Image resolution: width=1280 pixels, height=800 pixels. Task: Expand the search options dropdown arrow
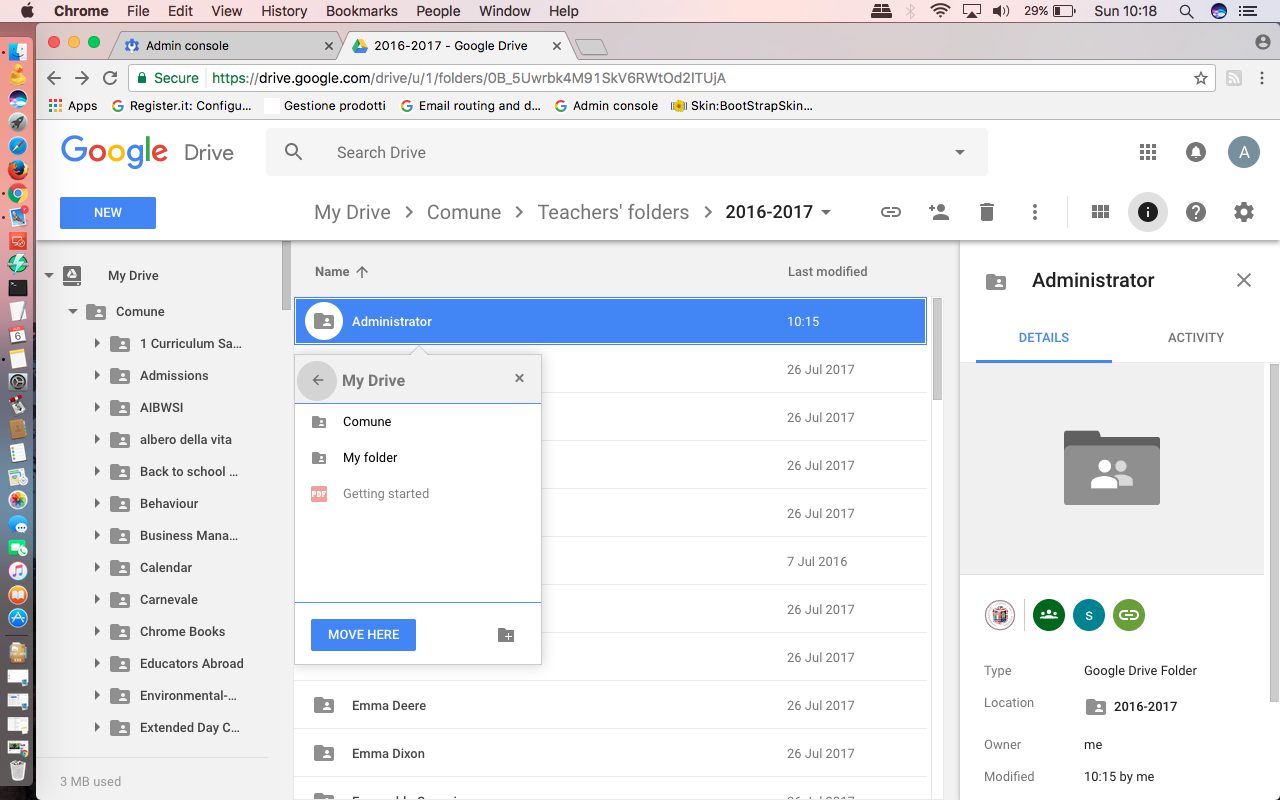pos(960,152)
